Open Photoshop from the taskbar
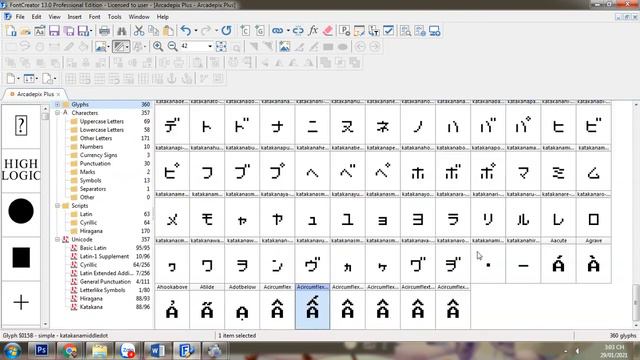 (x=42, y=351)
